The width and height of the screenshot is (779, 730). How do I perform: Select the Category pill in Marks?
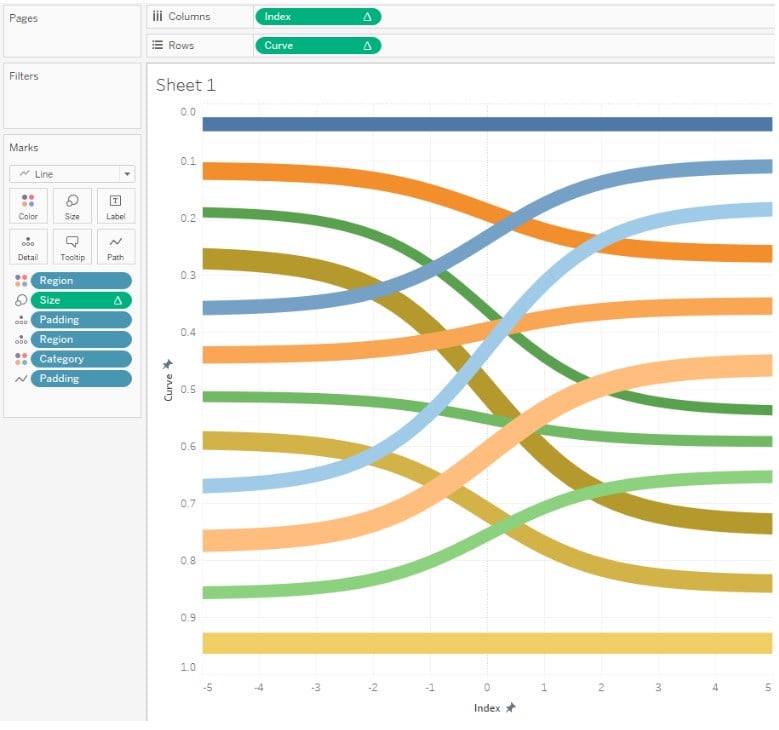coord(81,359)
